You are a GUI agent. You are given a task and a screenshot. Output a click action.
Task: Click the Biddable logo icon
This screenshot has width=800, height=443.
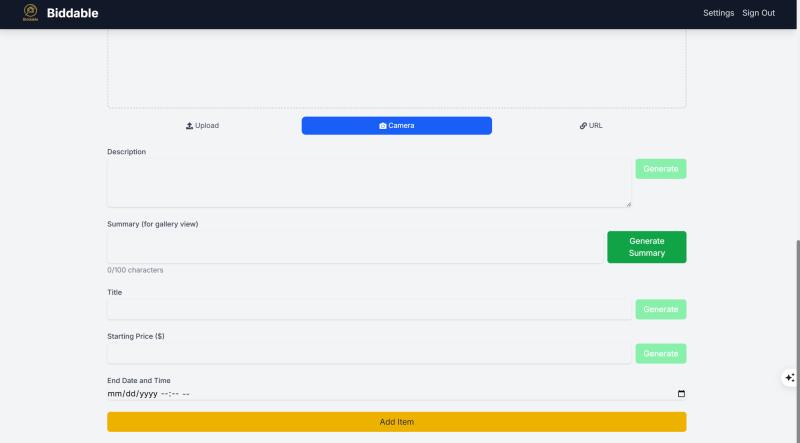(31, 13)
